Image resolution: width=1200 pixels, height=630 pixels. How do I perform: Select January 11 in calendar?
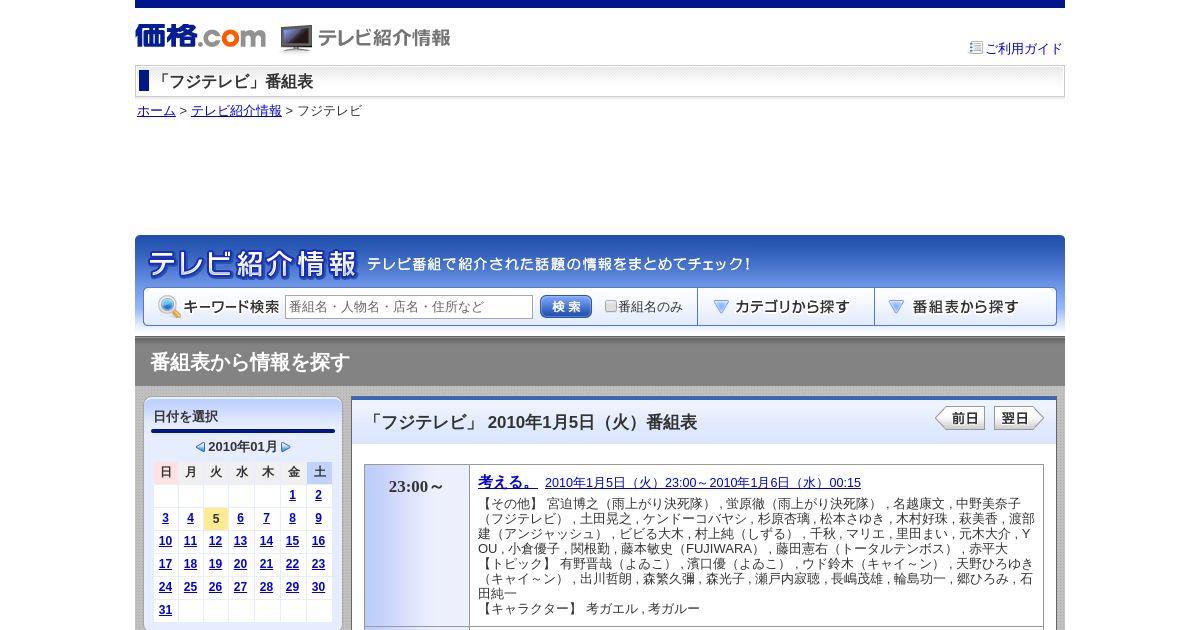pyautogui.click(x=191, y=541)
